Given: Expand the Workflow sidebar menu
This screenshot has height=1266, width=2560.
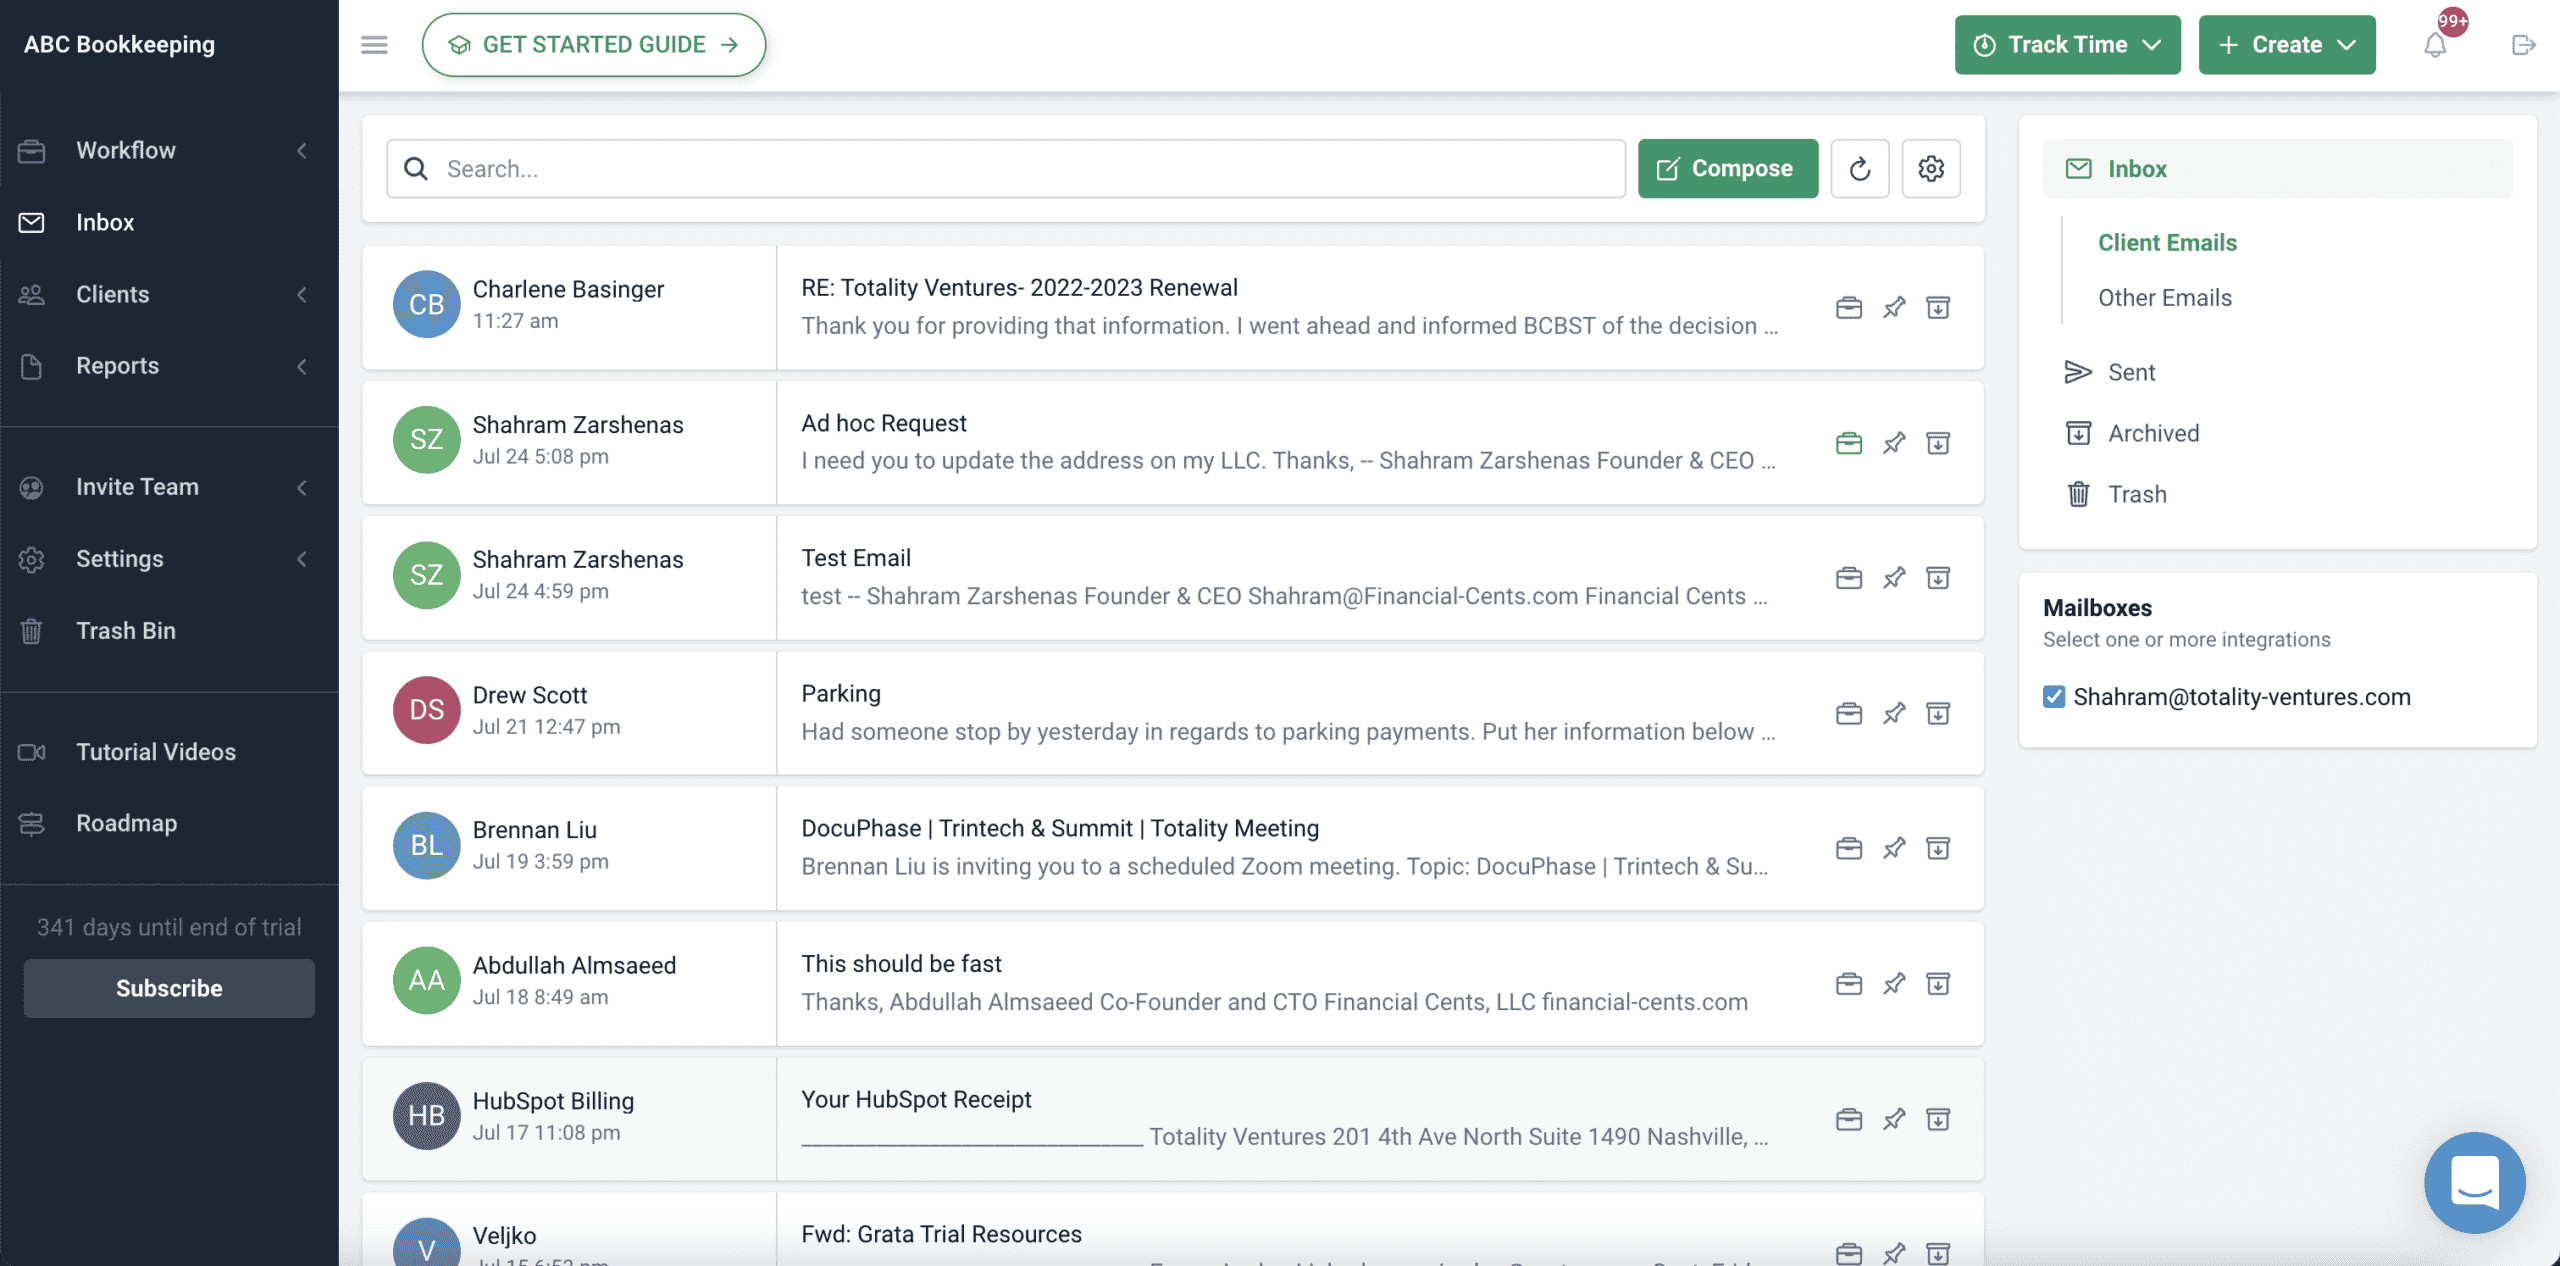Looking at the screenshot, I should click(299, 149).
